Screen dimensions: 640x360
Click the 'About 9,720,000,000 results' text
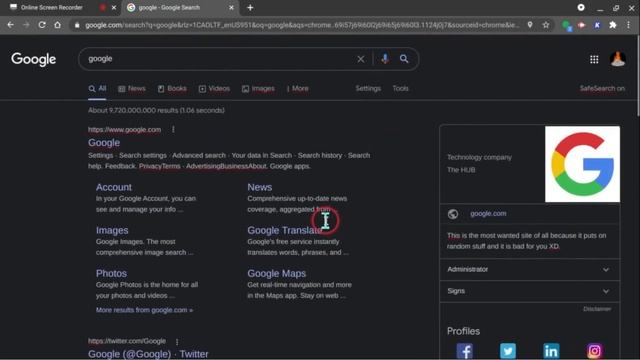click(x=156, y=110)
